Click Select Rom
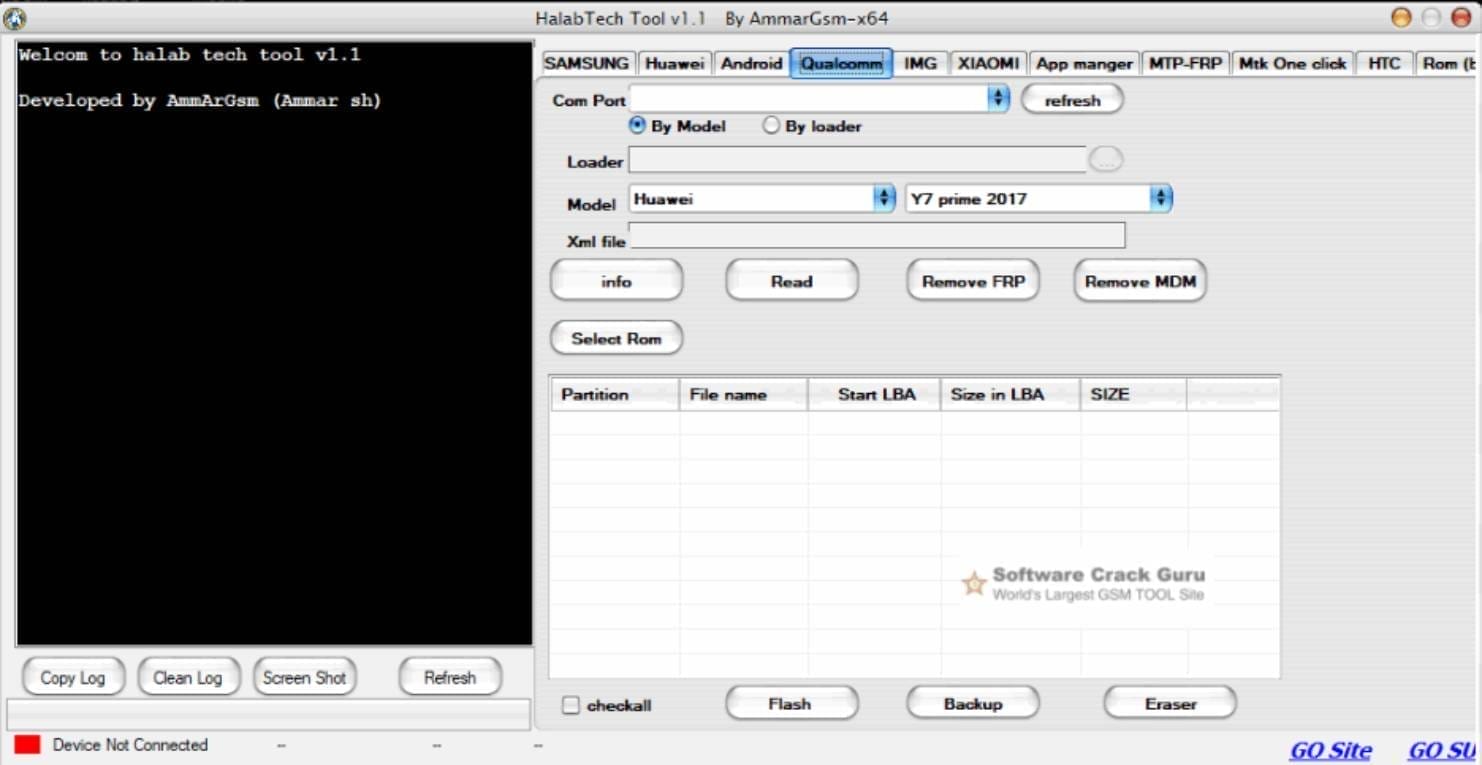Image resolution: width=1482 pixels, height=765 pixels. 616,338
